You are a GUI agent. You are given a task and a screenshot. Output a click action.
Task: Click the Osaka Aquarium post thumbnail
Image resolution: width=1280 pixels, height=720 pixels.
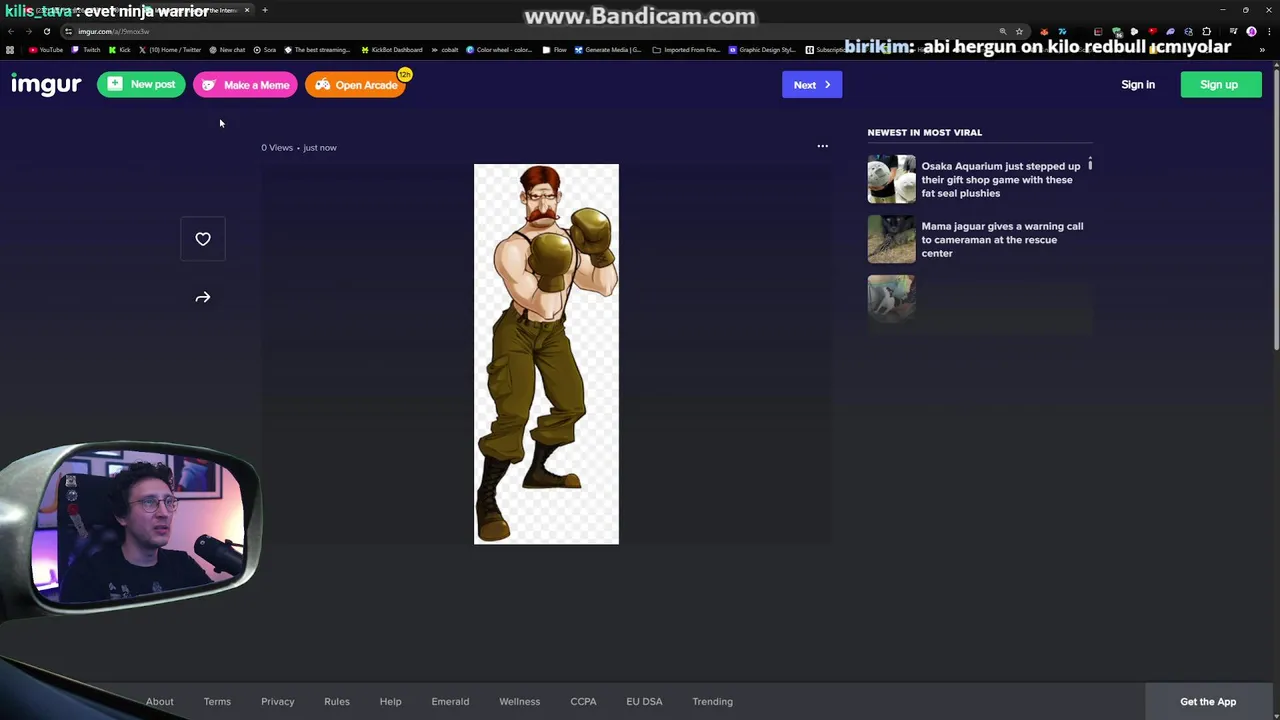pyautogui.click(x=891, y=179)
